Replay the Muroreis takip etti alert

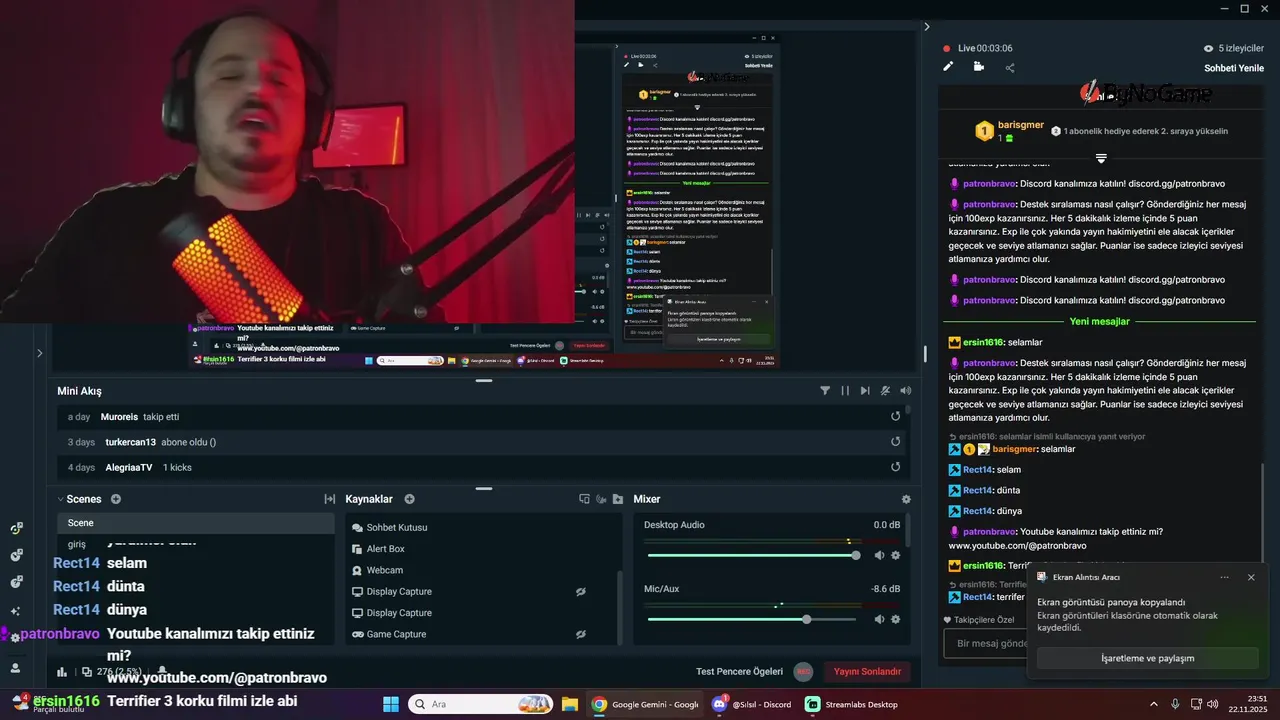(896, 416)
